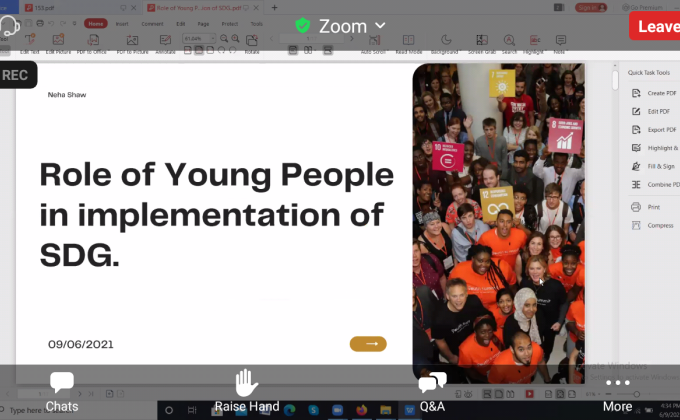Open the Comment ribbon tab
This screenshot has width=680, height=420.
pyautogui.click(x=152, y=23)
